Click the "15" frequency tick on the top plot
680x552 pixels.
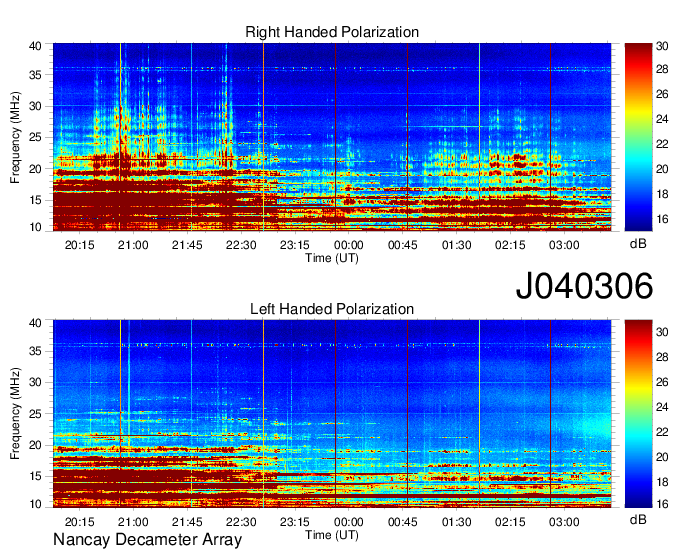point(35,200)
